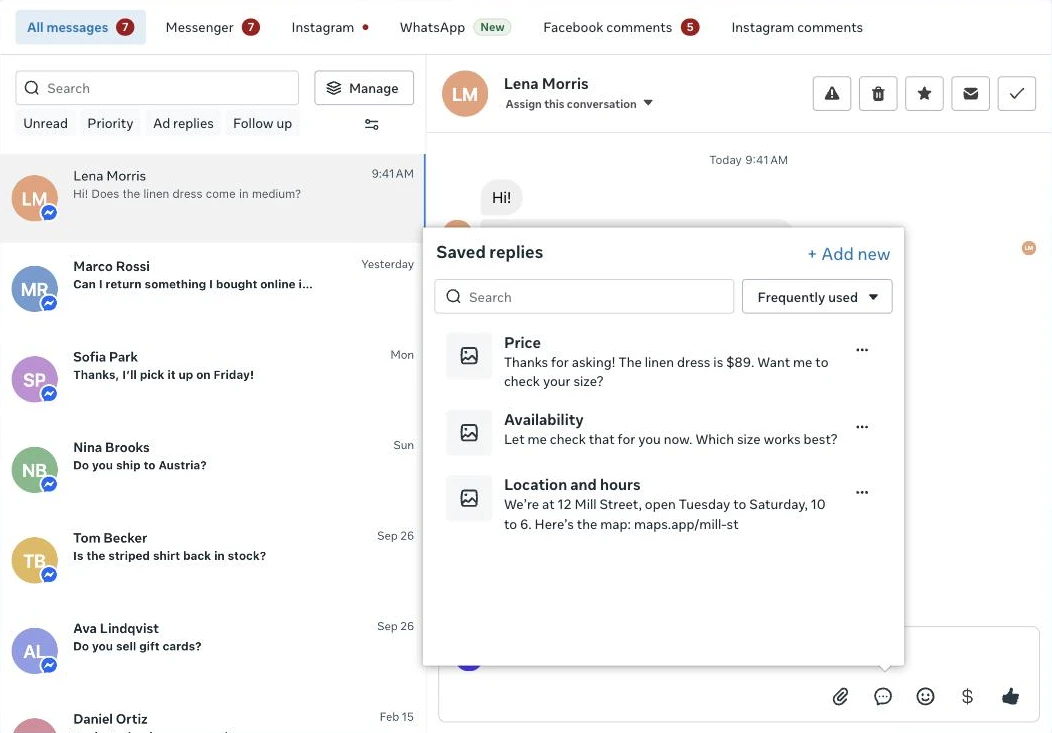Click the New badge beside WhatsApp

coord(492,27)
